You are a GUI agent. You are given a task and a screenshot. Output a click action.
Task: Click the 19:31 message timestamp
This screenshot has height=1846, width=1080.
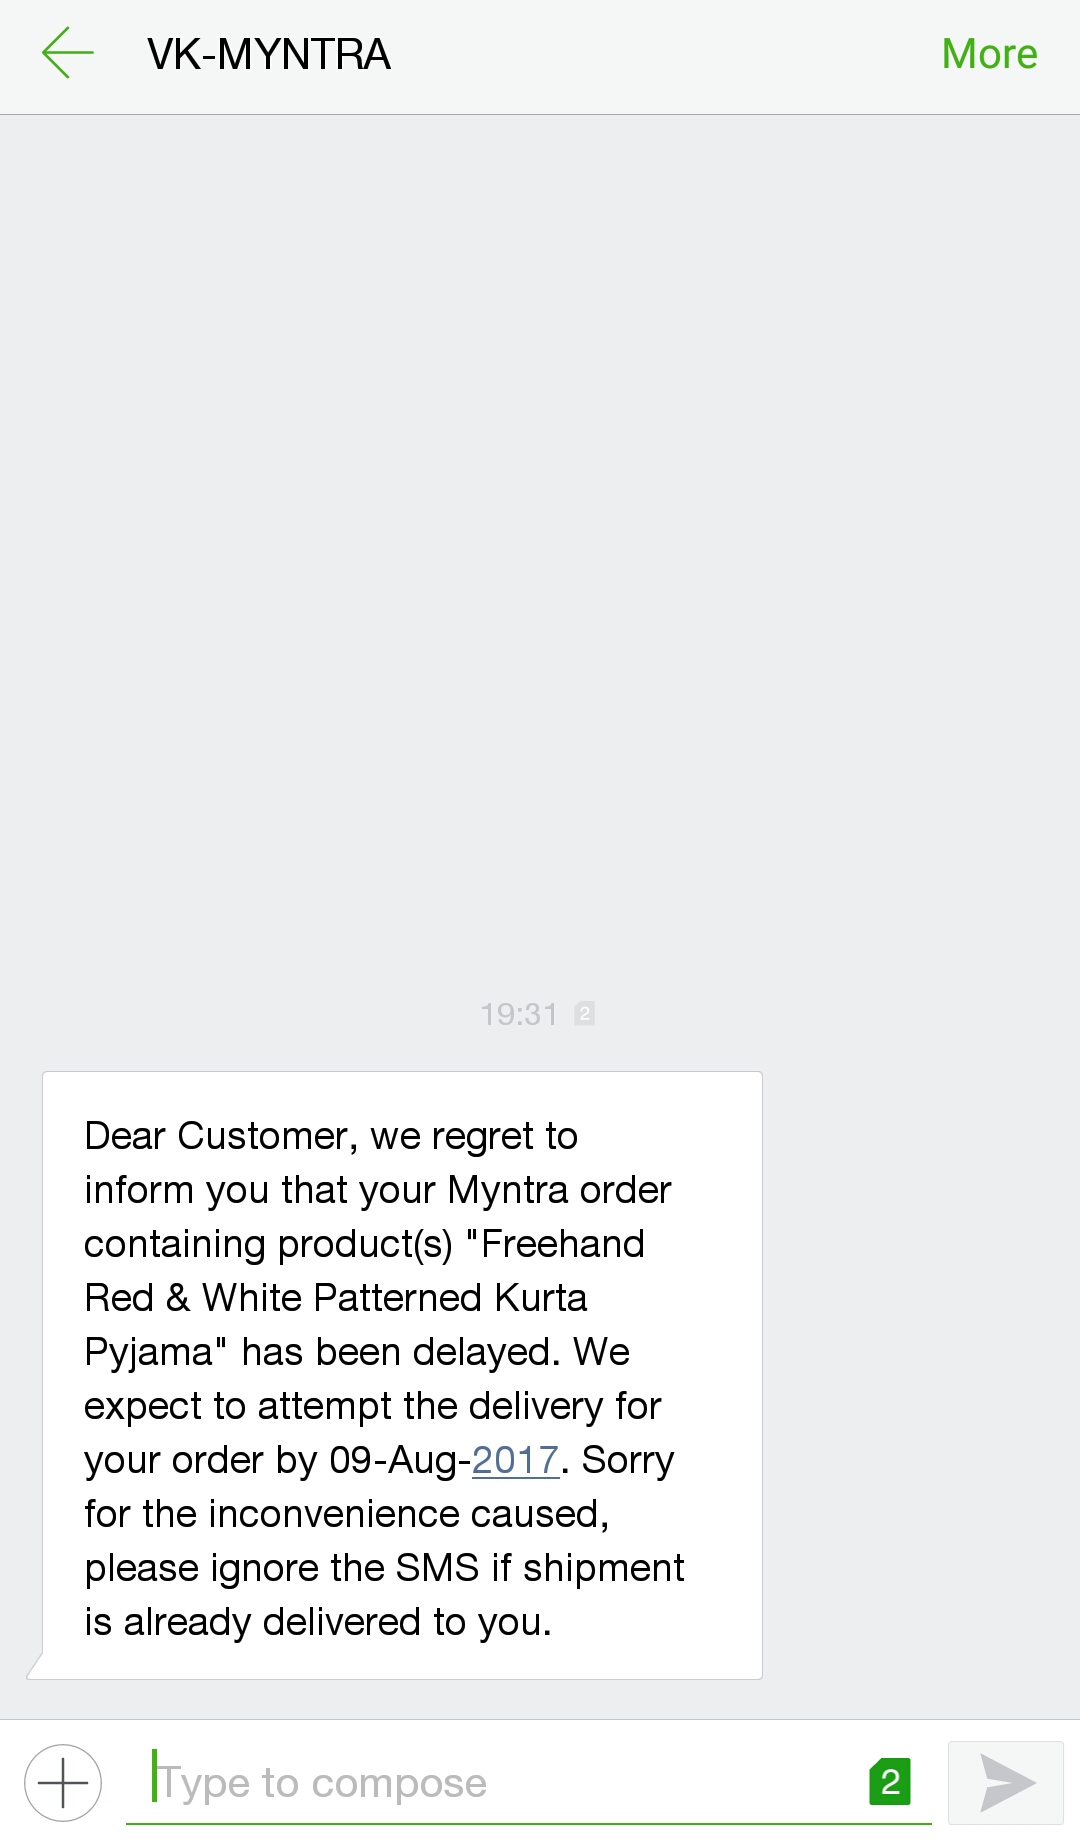click(518, 1014)
